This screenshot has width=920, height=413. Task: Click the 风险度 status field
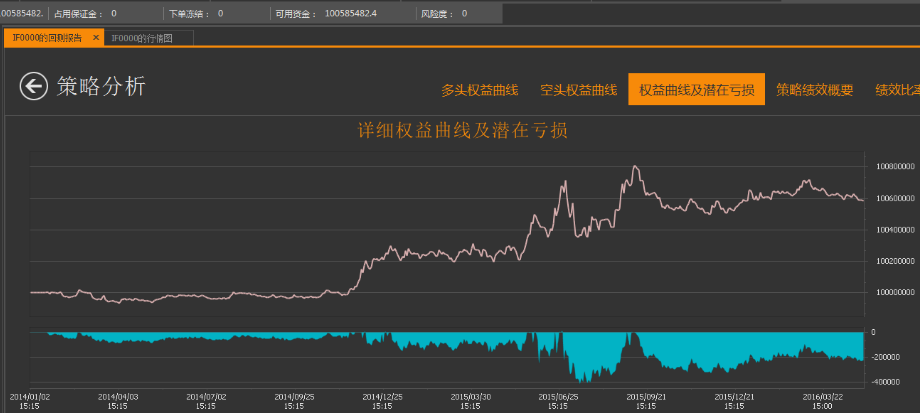[x=444, y=13]
